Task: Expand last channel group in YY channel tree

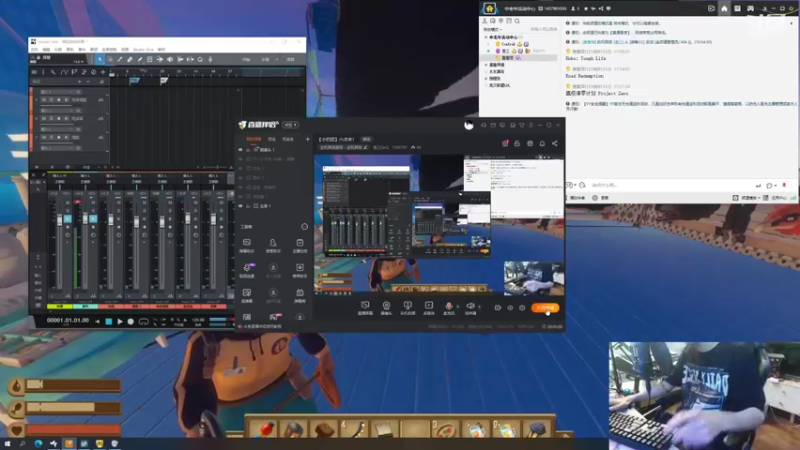Action: tap(486, 85)
